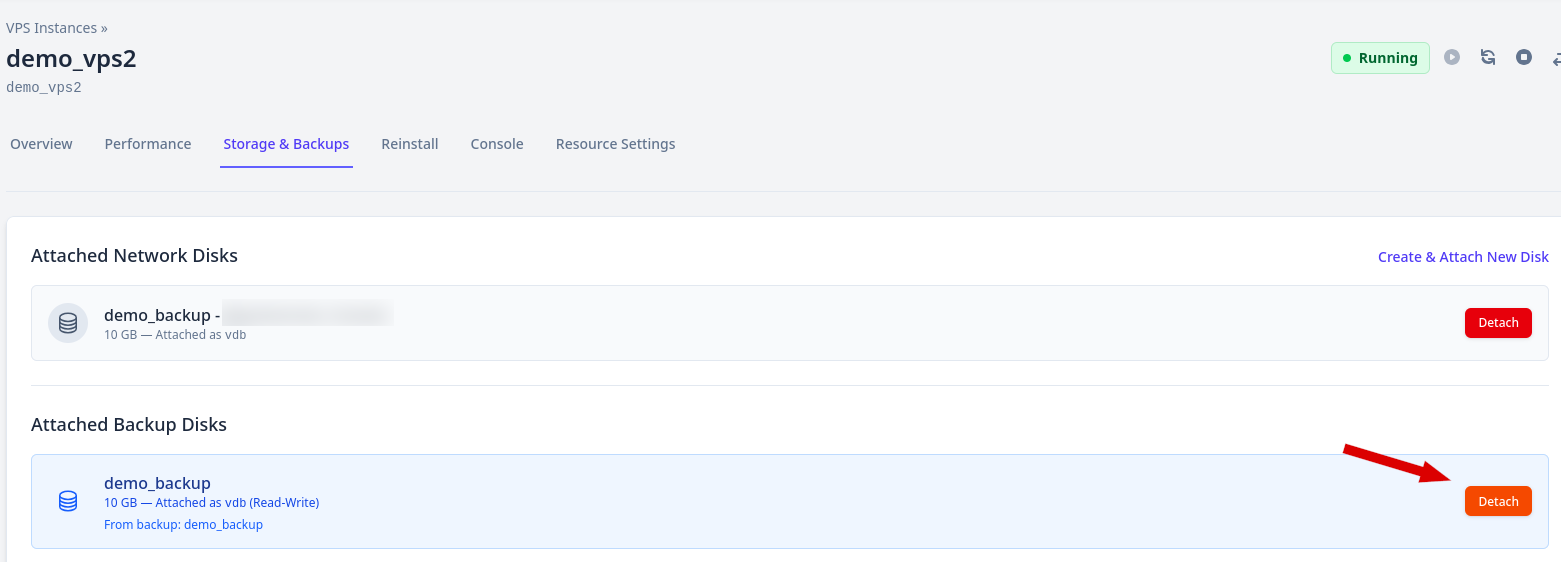The width and height of the screenshot is (1561, 562).
Task: Select the Storage & Backups tab
Action: (x=286, y=144)
